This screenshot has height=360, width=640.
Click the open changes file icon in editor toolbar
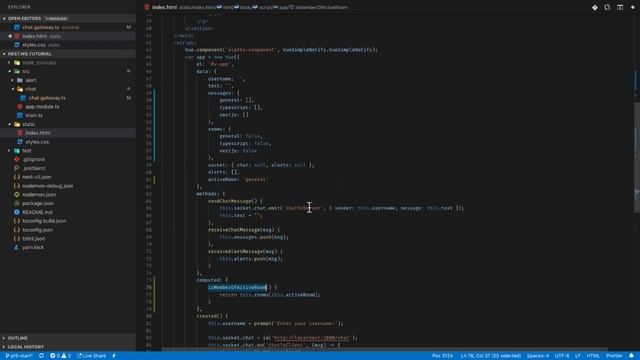(607, 7)
